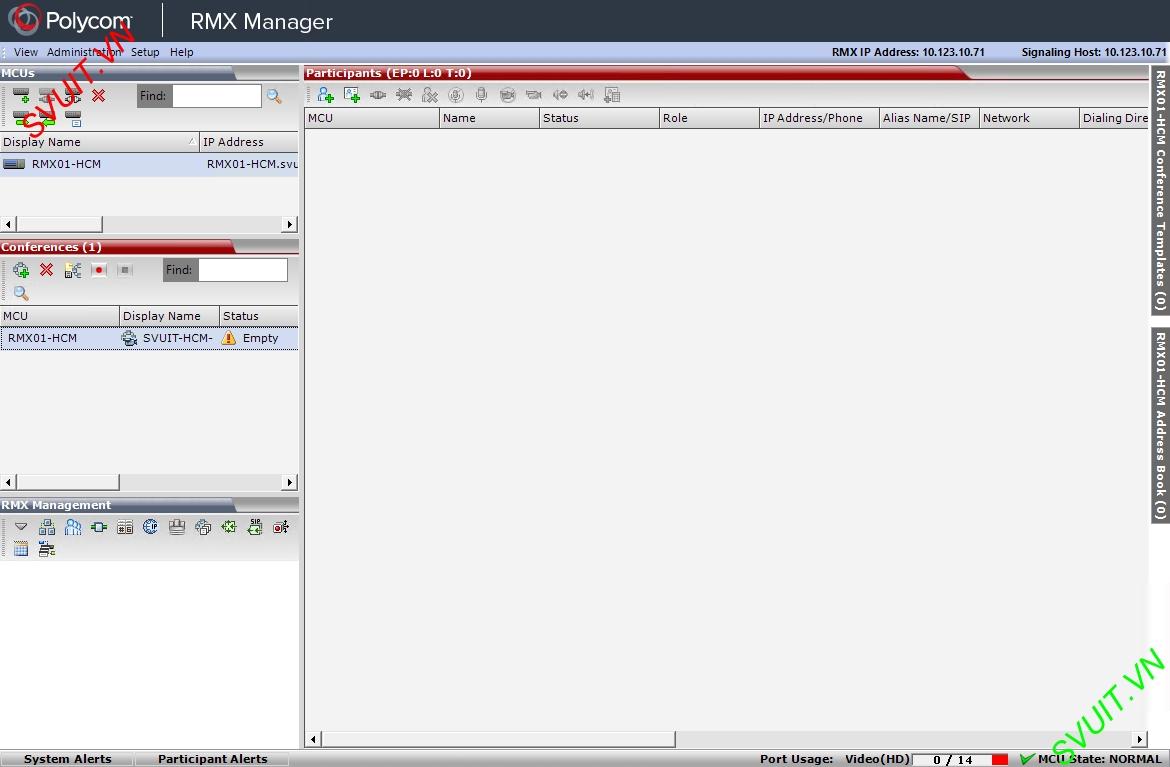Click left arrow of Conferences horizontal scrollbar
Screen dimensions: 1170x767
(x=8, y=483)
